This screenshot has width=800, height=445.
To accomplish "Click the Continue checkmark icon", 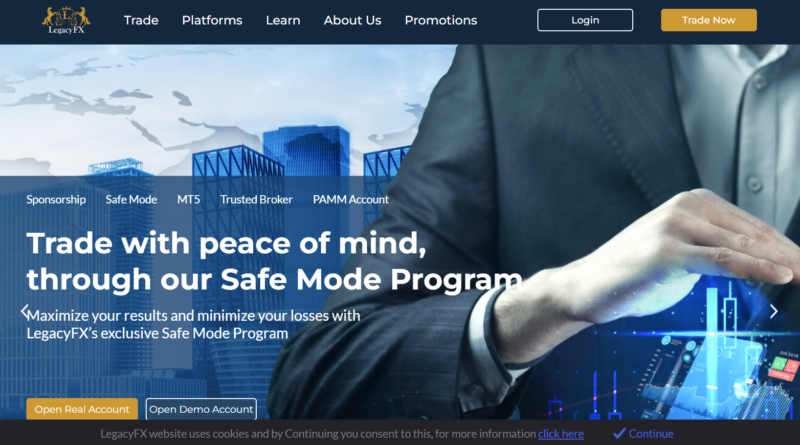I will click(x=619, y=433).
